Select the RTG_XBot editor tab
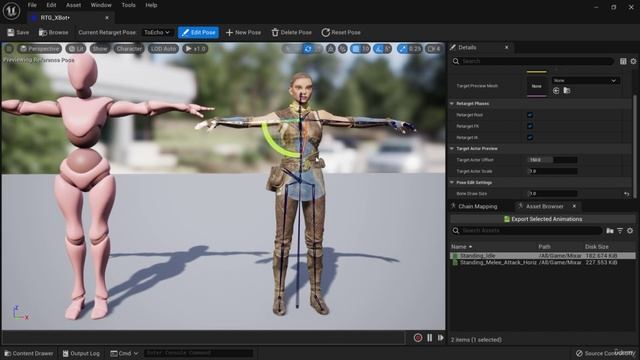This screenshot has height=360, width=640. 55,18
